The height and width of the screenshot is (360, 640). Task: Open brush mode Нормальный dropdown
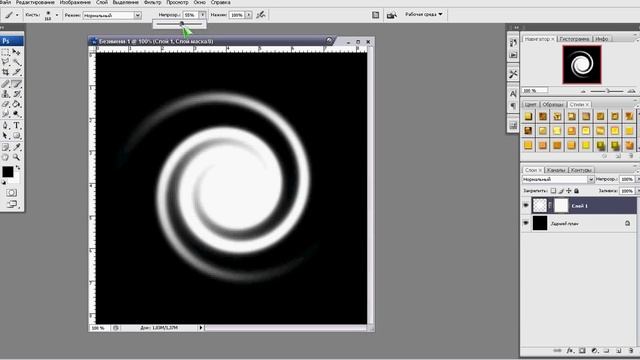coord(138,15)
